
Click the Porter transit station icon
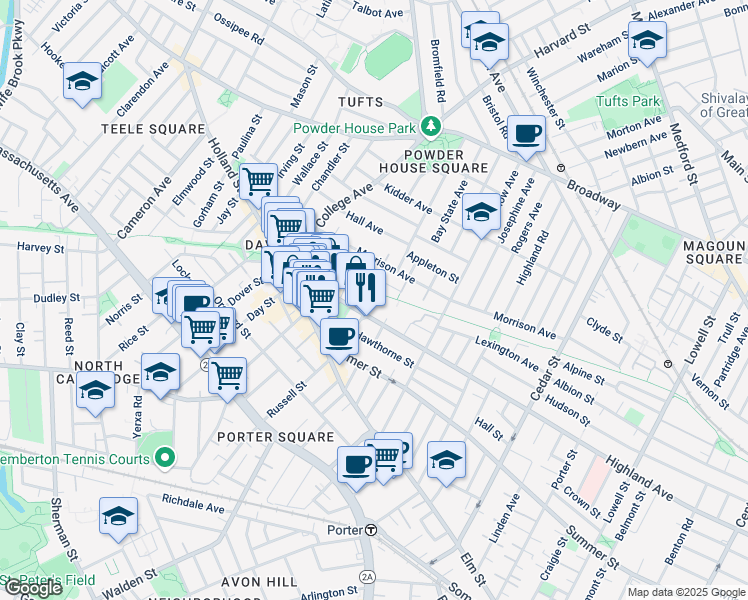[371, 530]
